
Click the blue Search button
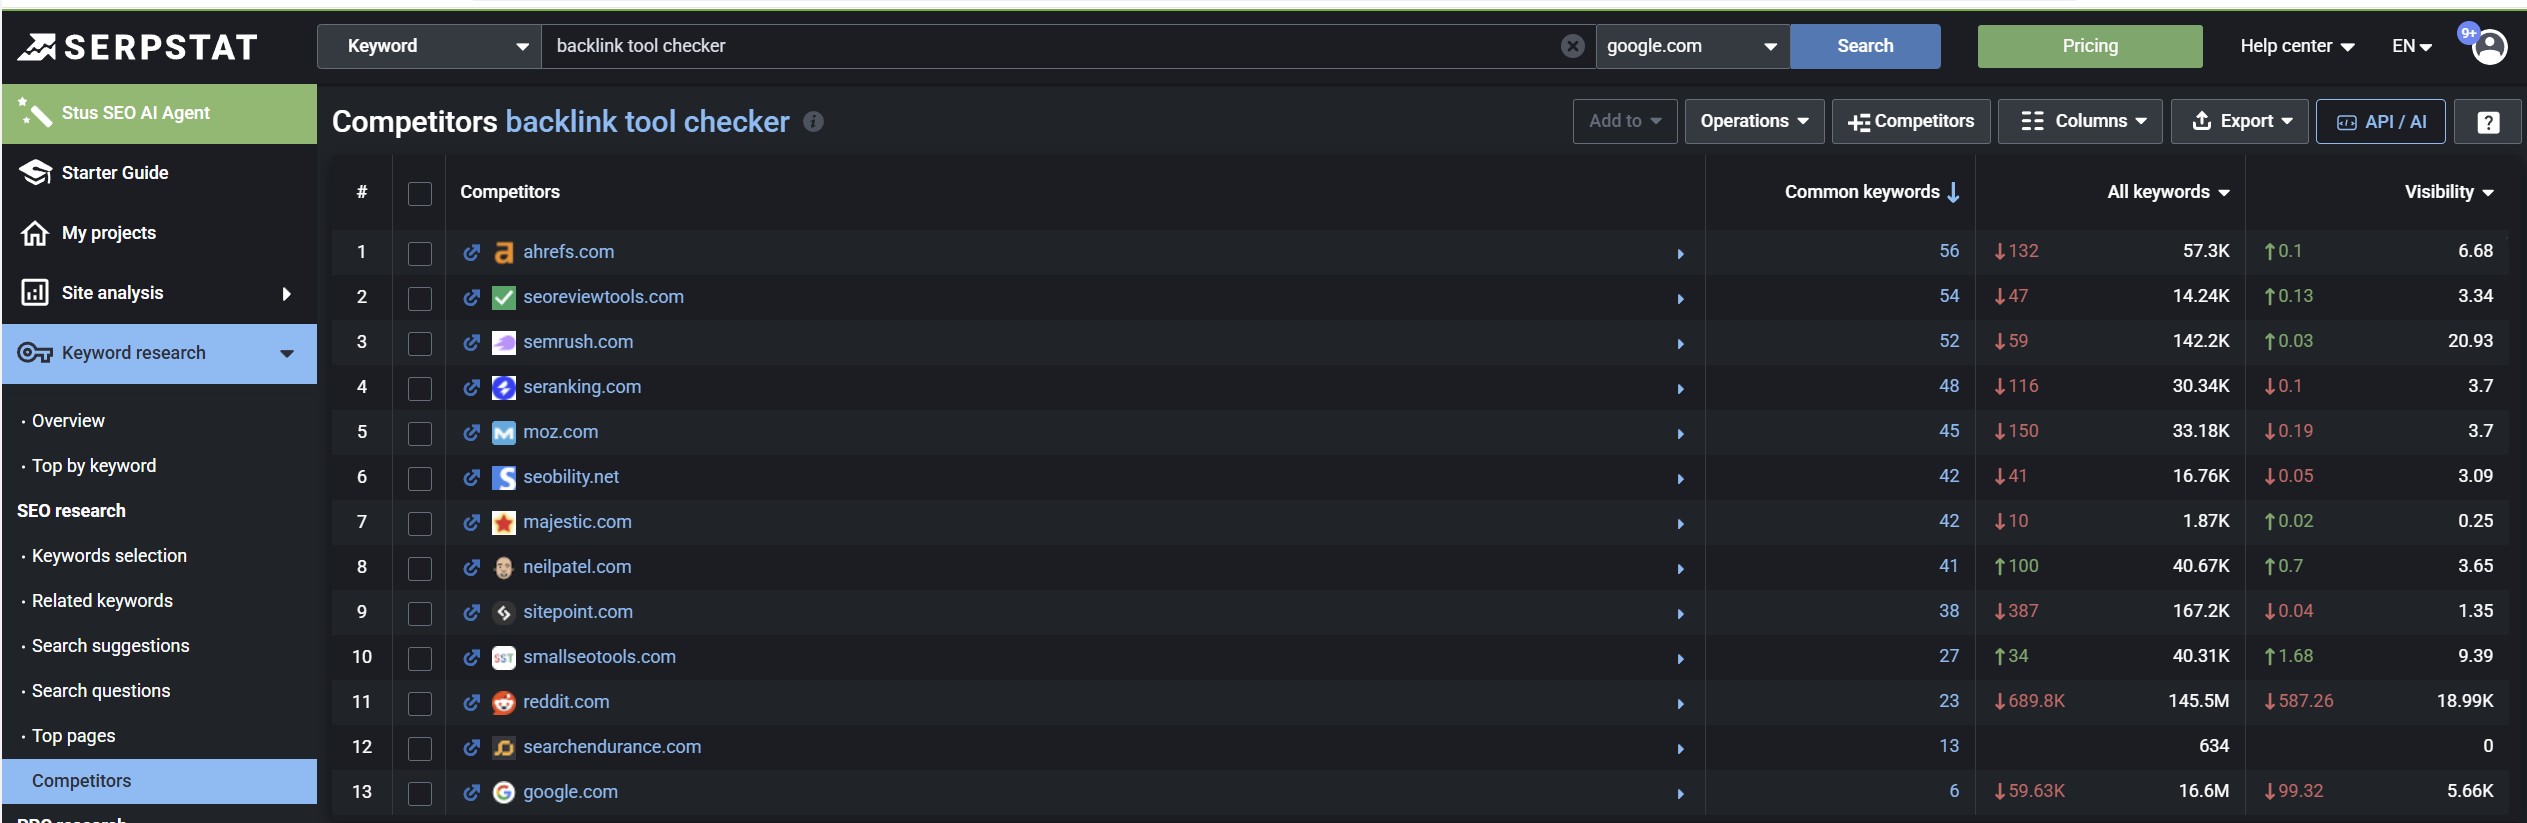(x=1865, y=46)
